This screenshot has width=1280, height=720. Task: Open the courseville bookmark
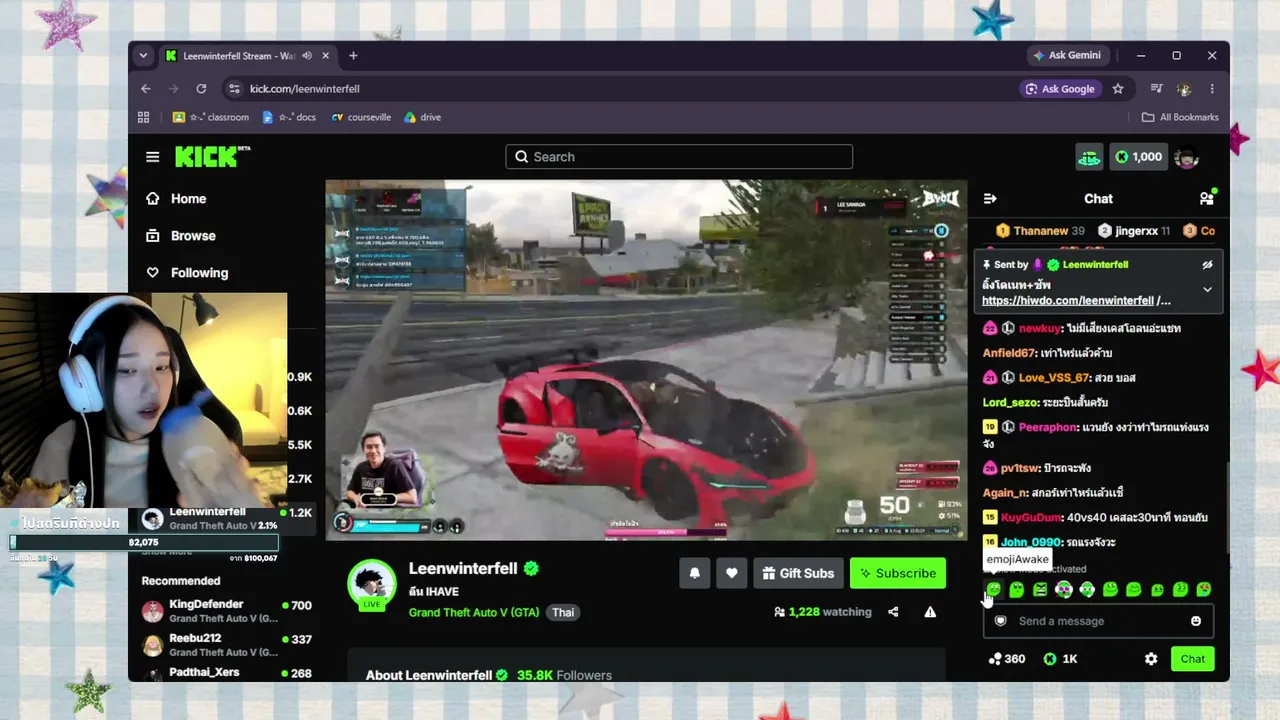click(x=361, y=117)
